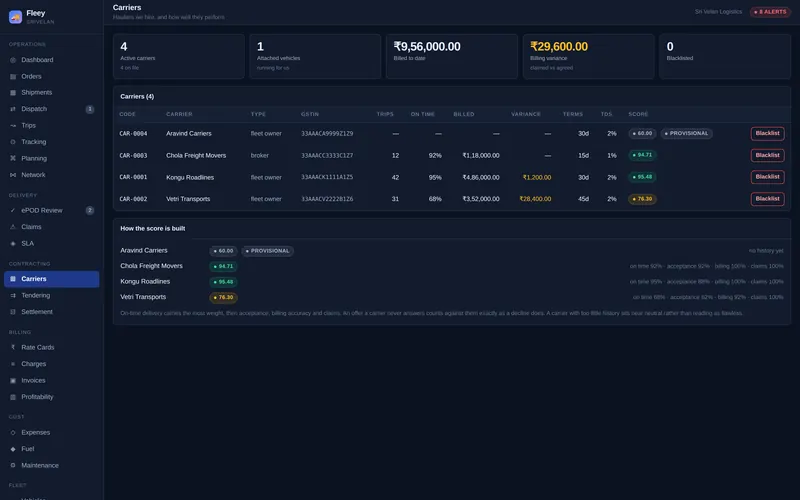Click the TRIPS column header

[x=385, y=114]
